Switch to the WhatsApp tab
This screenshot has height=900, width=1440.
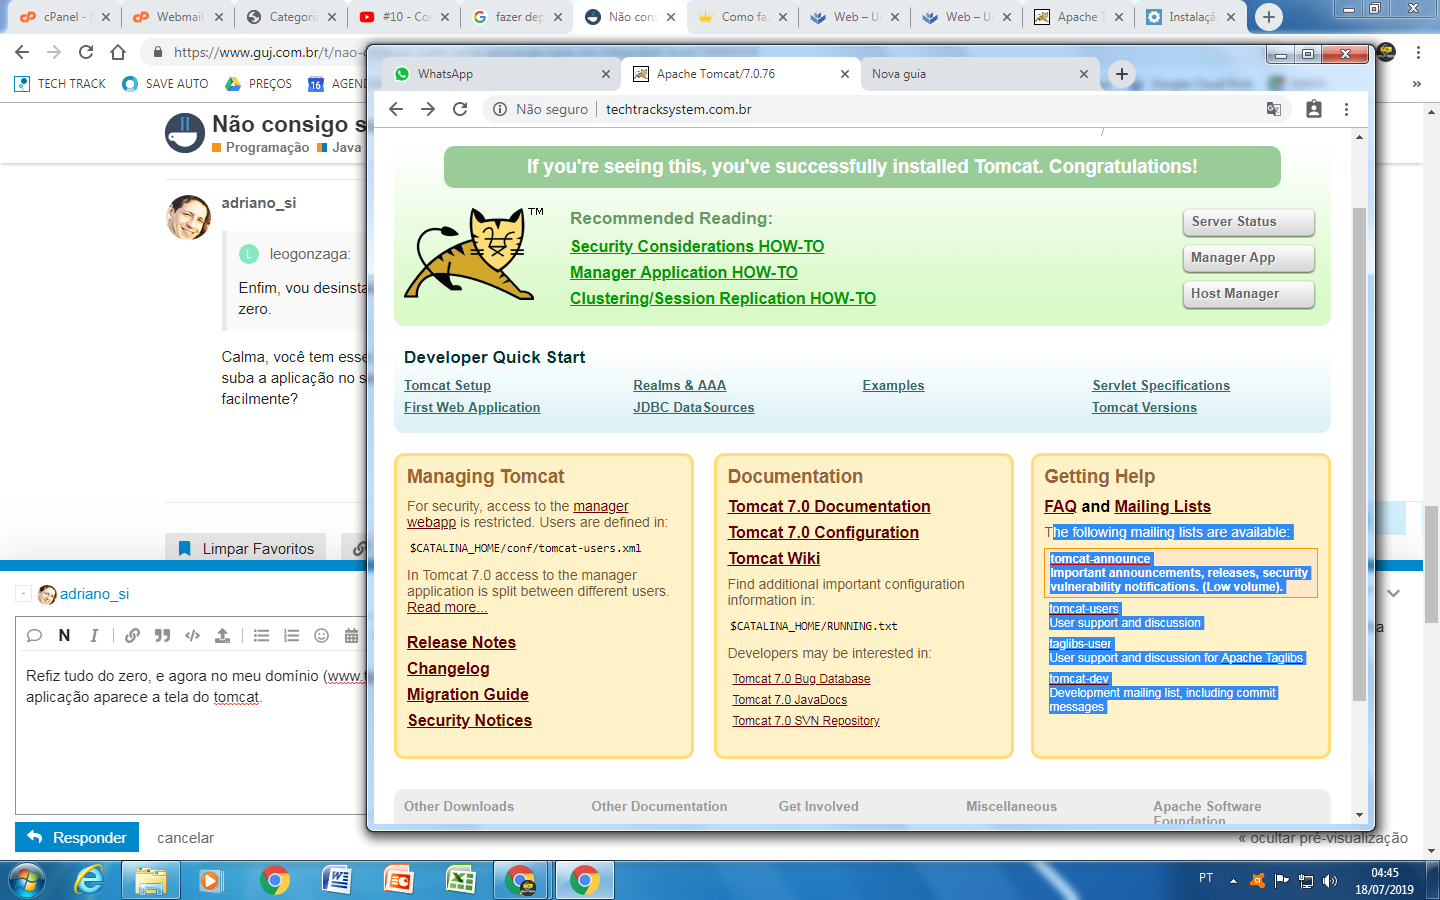pyautogui.click(x=500, y=74)
